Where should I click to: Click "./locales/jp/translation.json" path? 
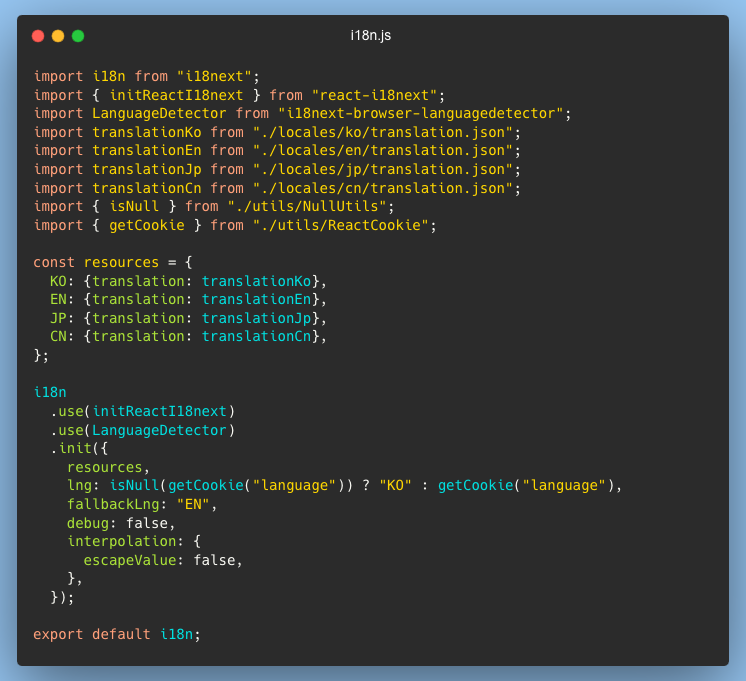tap(383, 169)
